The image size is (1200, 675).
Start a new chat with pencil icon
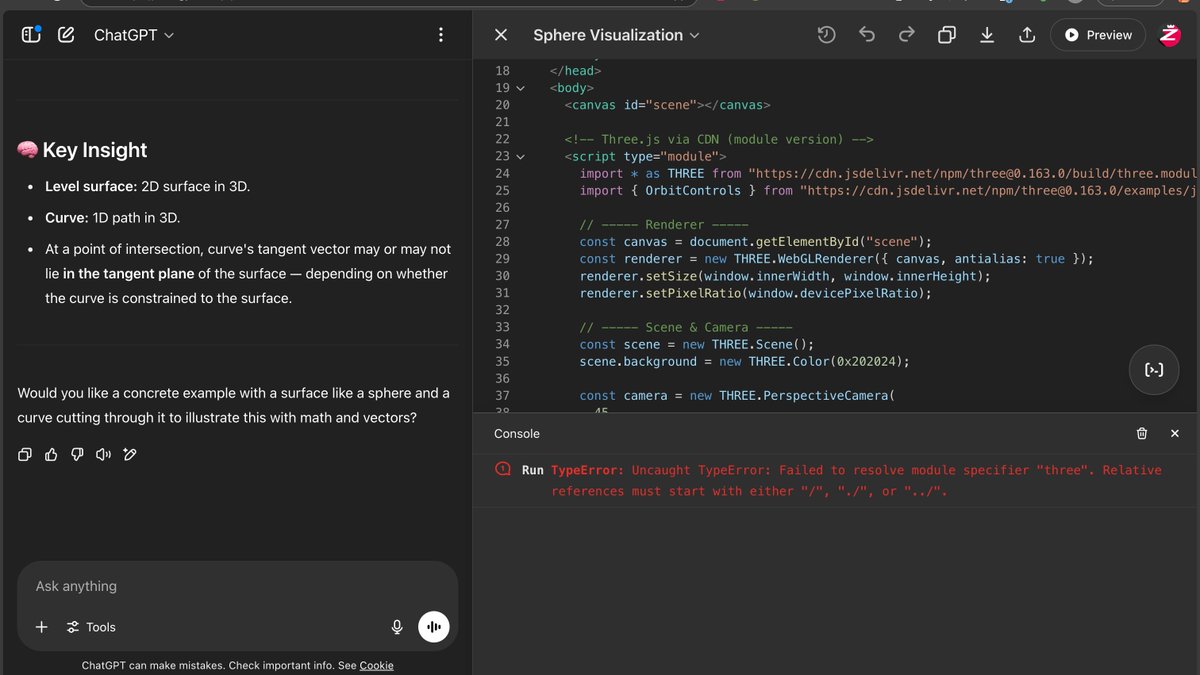[66, 35]
